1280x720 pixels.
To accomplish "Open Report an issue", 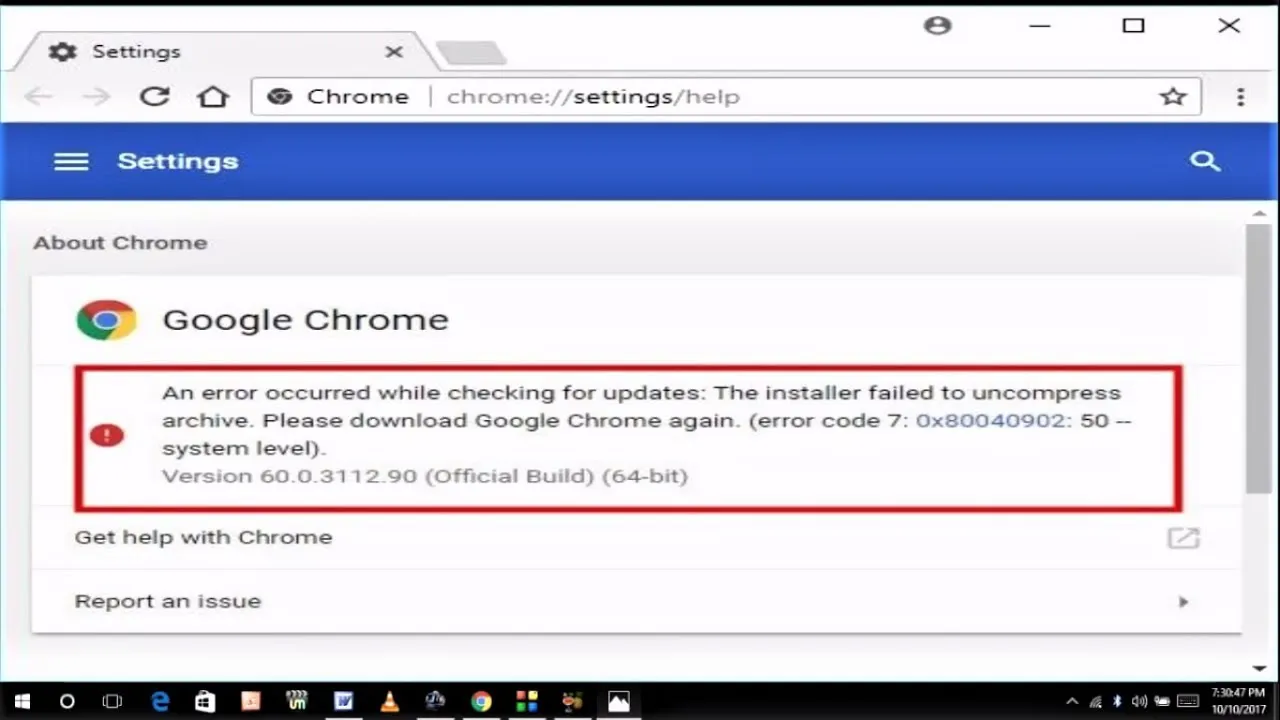I will 637,601.
